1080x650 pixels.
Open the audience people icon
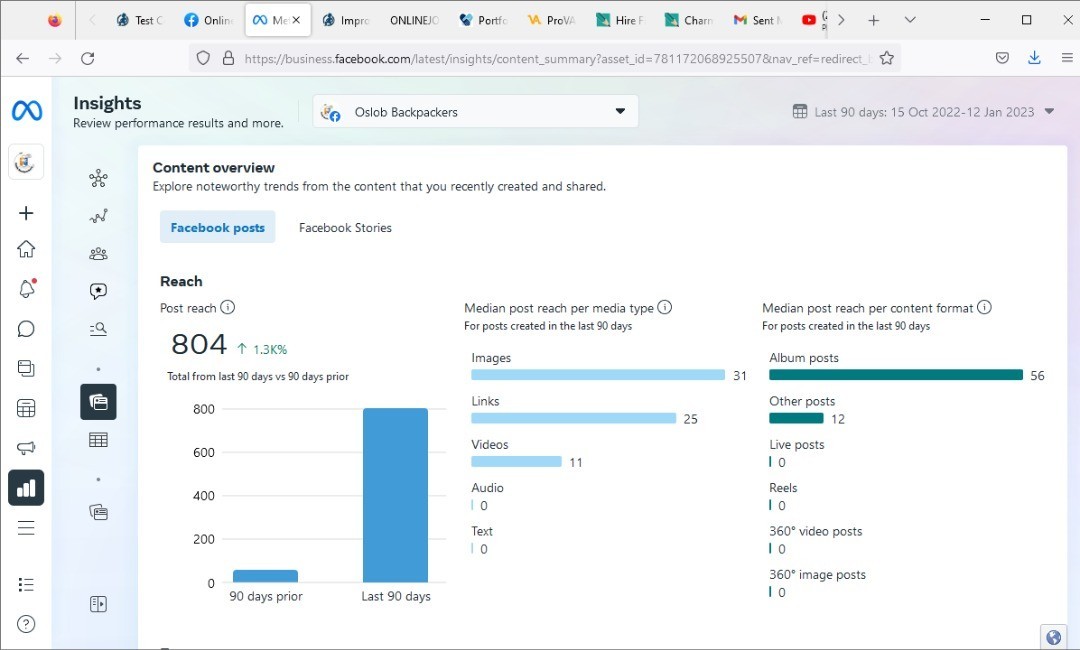(x=98, y=253)
